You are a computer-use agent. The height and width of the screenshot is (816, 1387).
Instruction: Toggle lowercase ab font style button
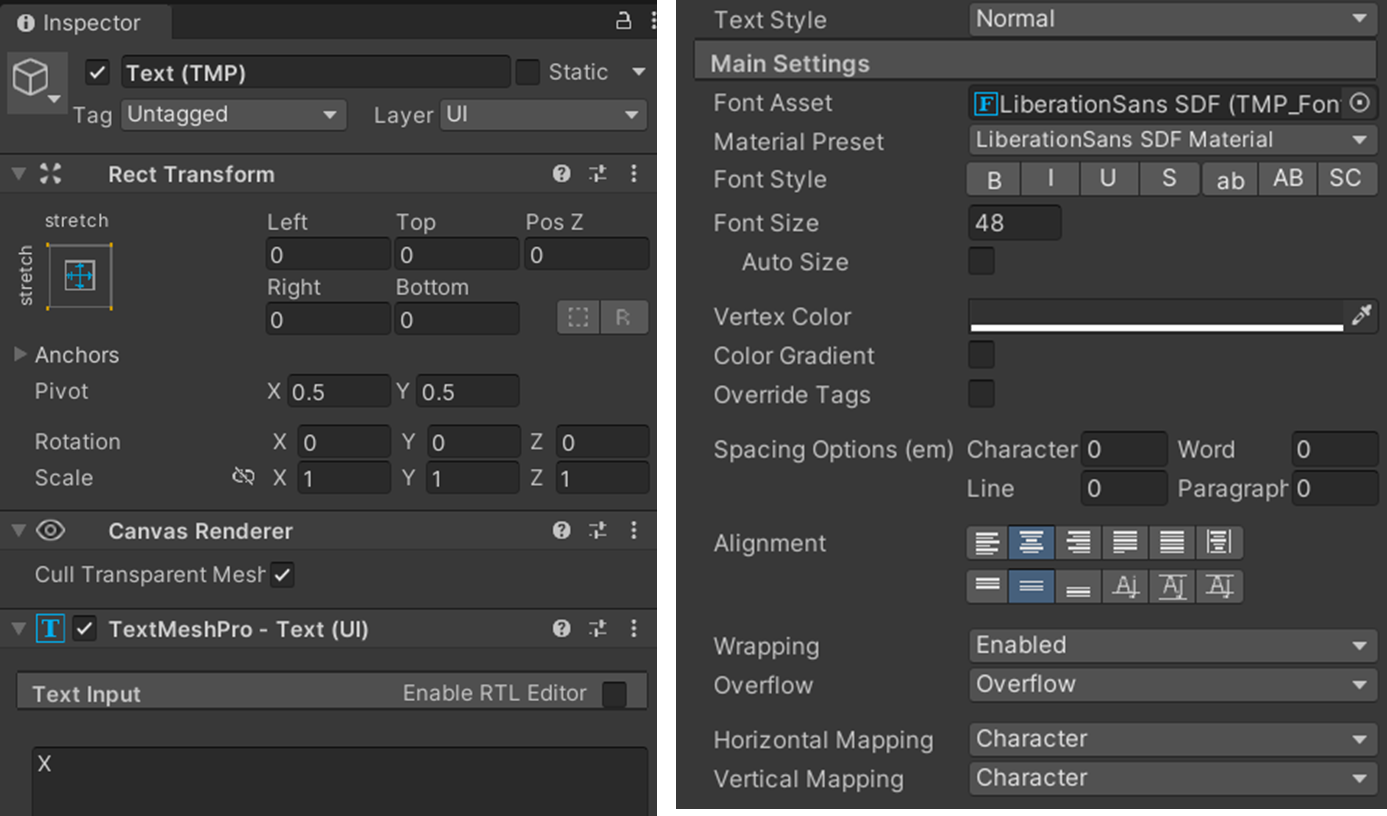coord(1230,179)
